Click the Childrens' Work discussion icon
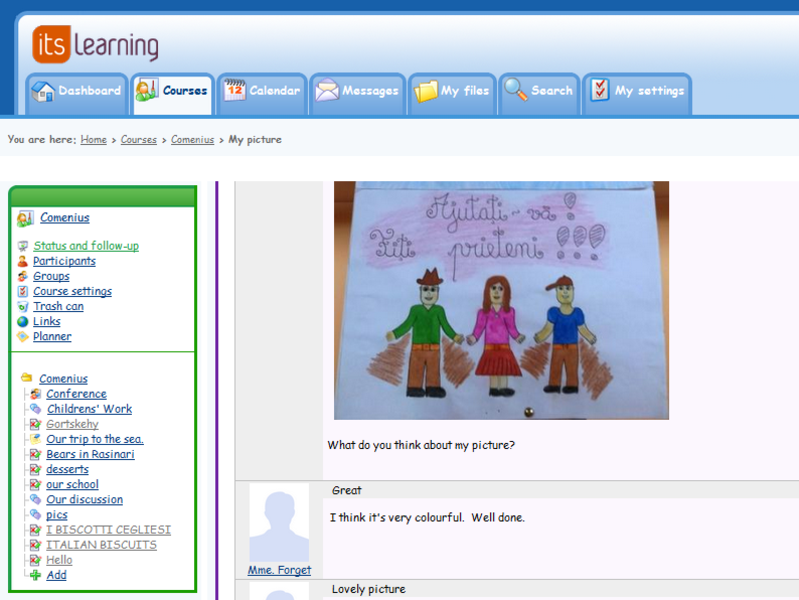 35,409
